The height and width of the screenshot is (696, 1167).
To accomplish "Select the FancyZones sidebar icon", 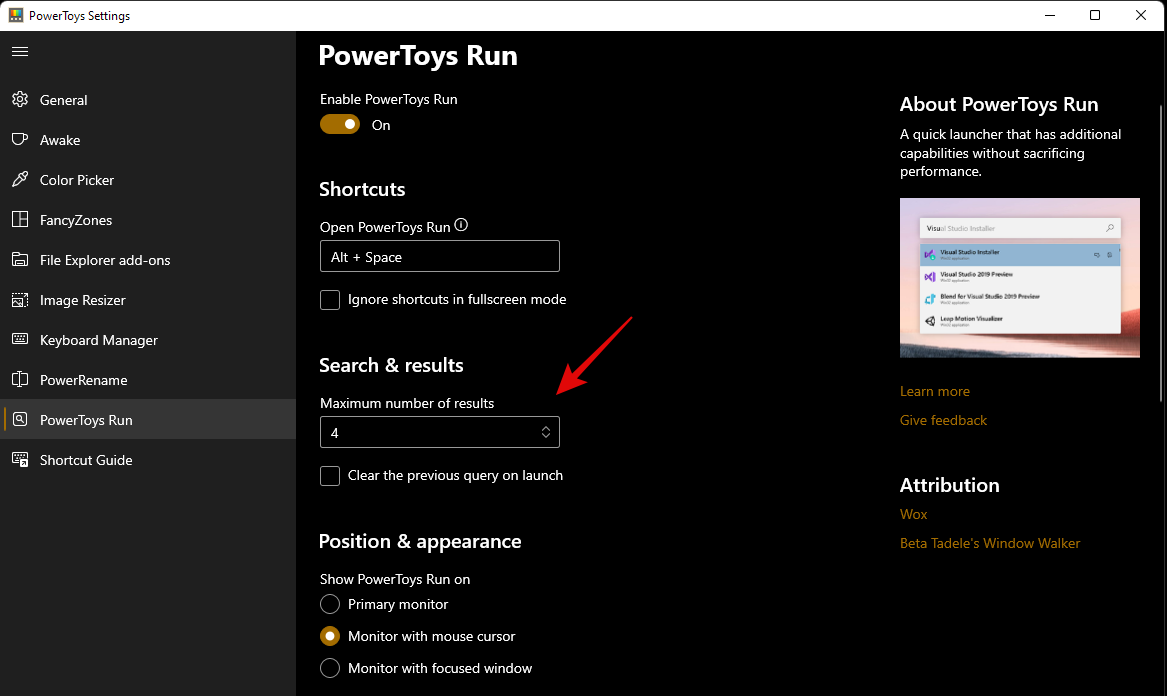I will (20, 220).
